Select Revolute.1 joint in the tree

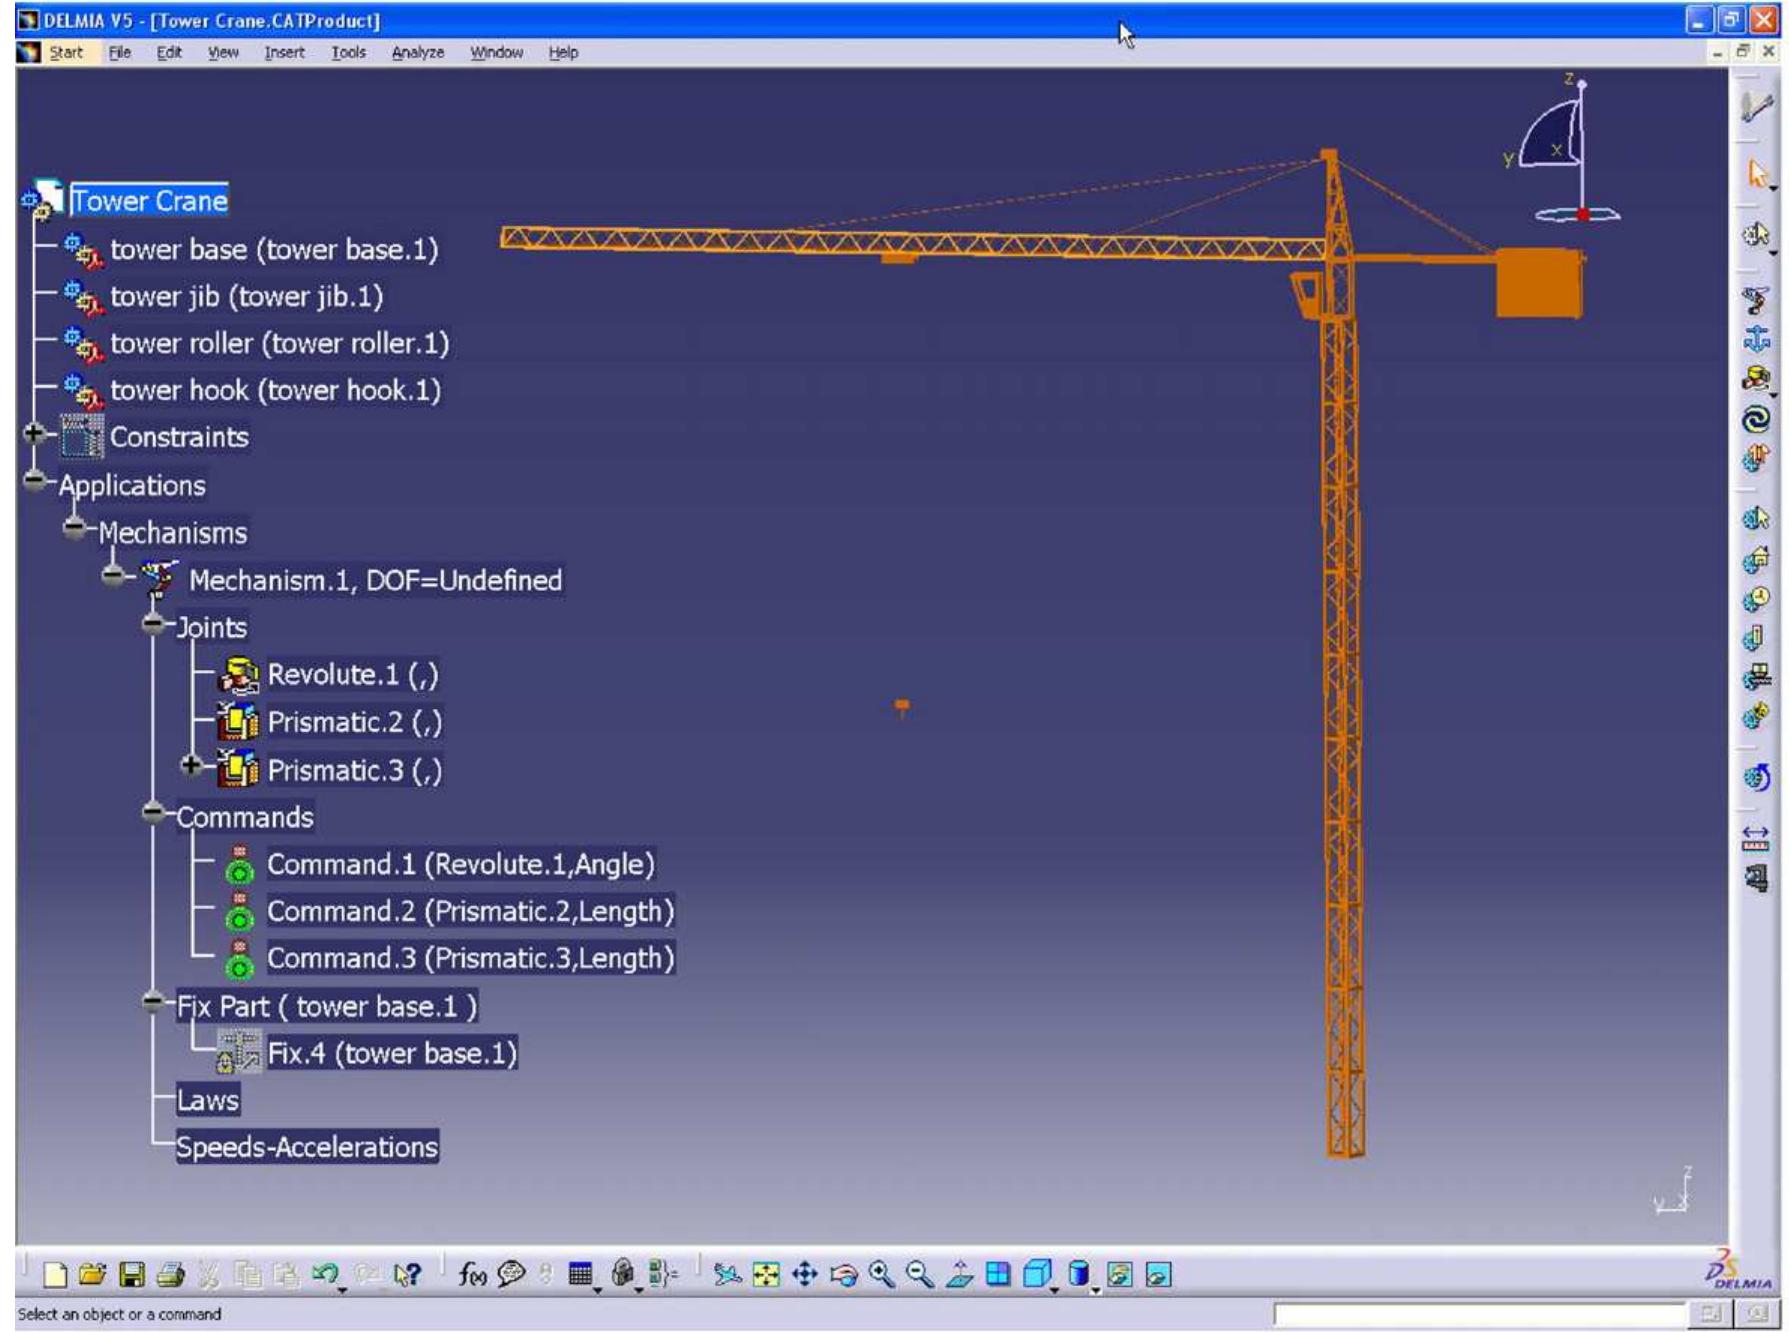pos(353,675)
